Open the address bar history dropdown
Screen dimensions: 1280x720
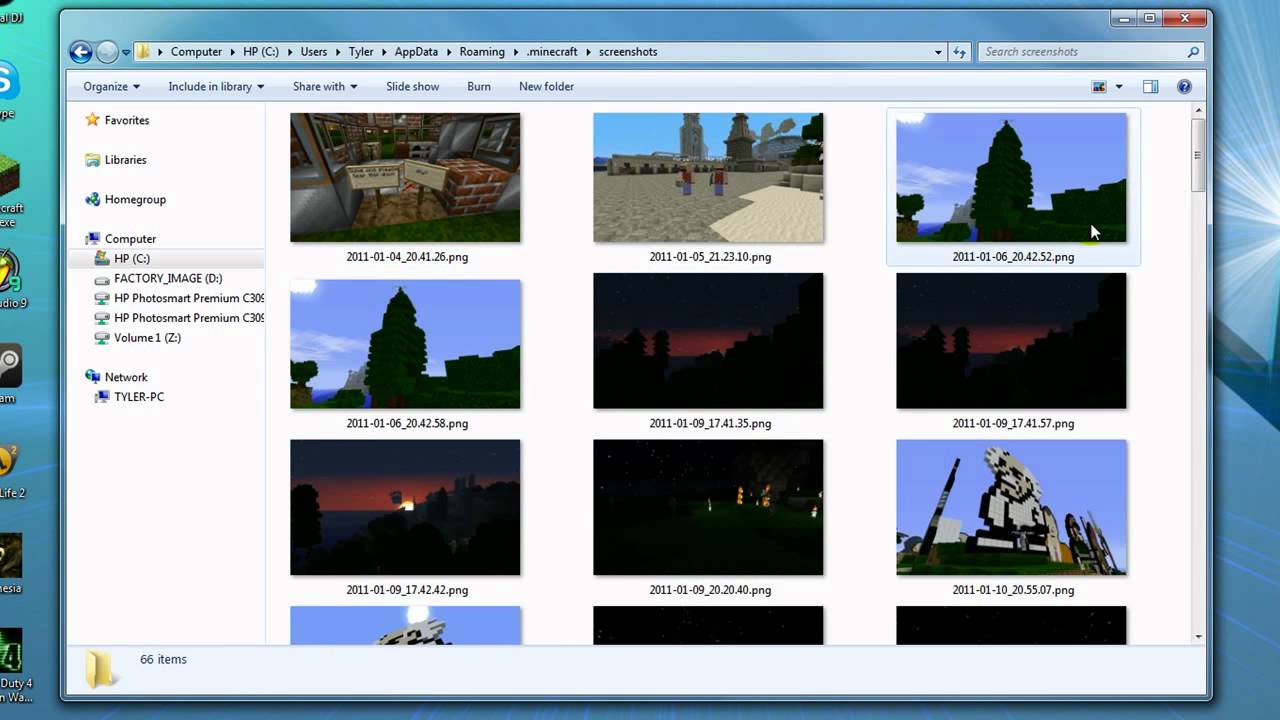[x=938, y=52]
